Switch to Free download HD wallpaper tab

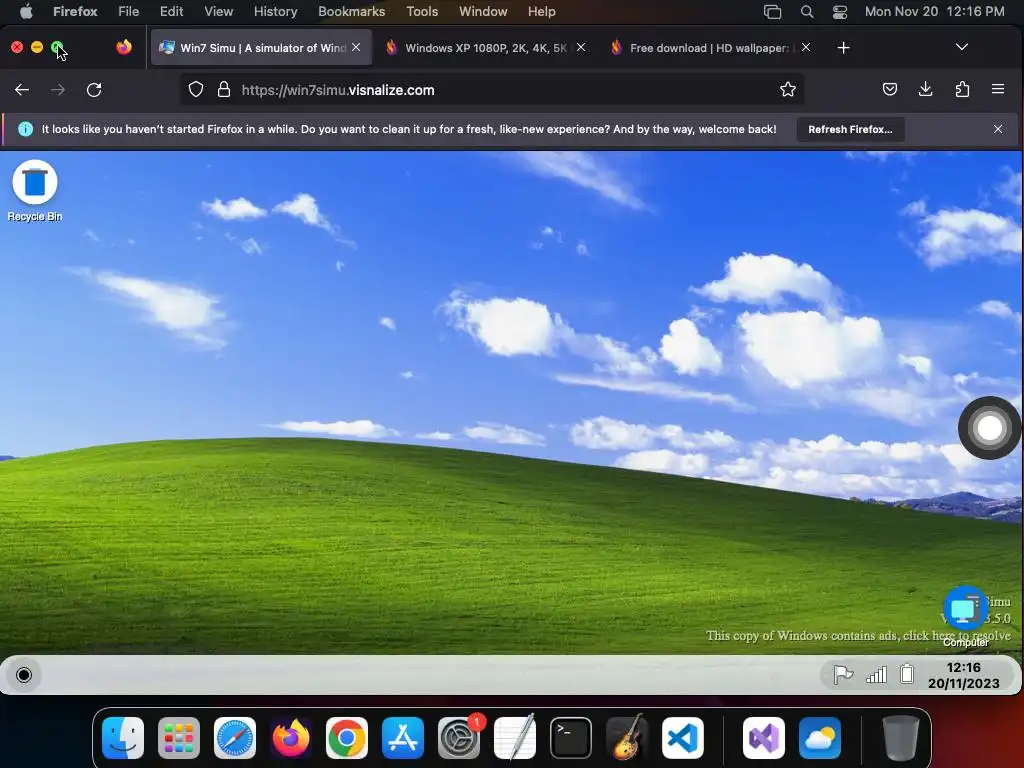tap(709, 48)
